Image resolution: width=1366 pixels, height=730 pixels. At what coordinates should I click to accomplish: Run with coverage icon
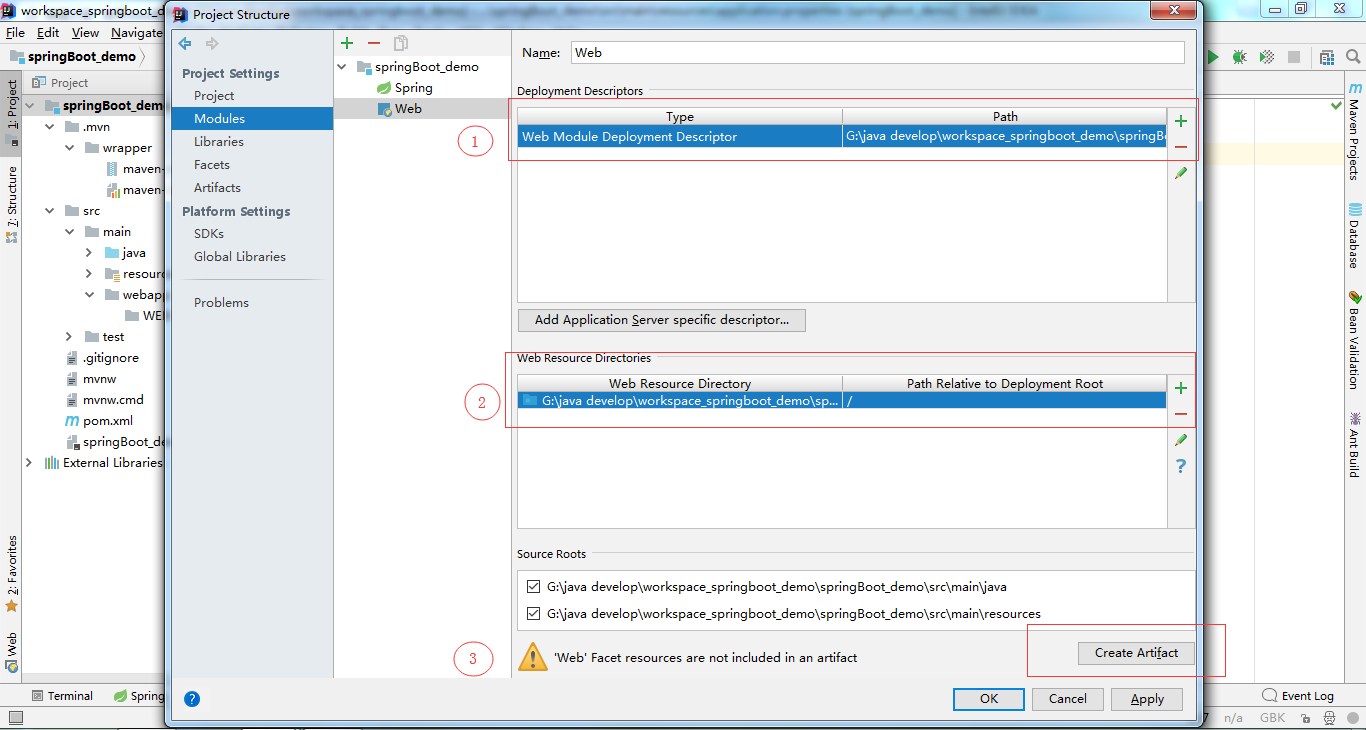click(1267, 58)
